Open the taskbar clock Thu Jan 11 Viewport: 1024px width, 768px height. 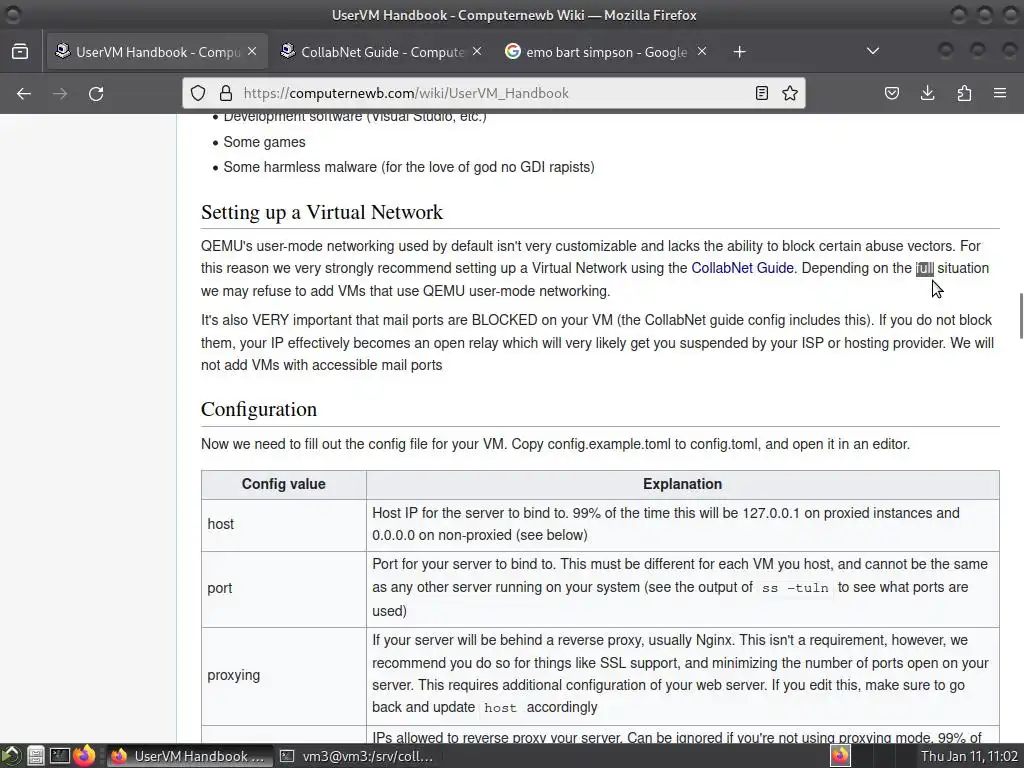pos(969,756)
